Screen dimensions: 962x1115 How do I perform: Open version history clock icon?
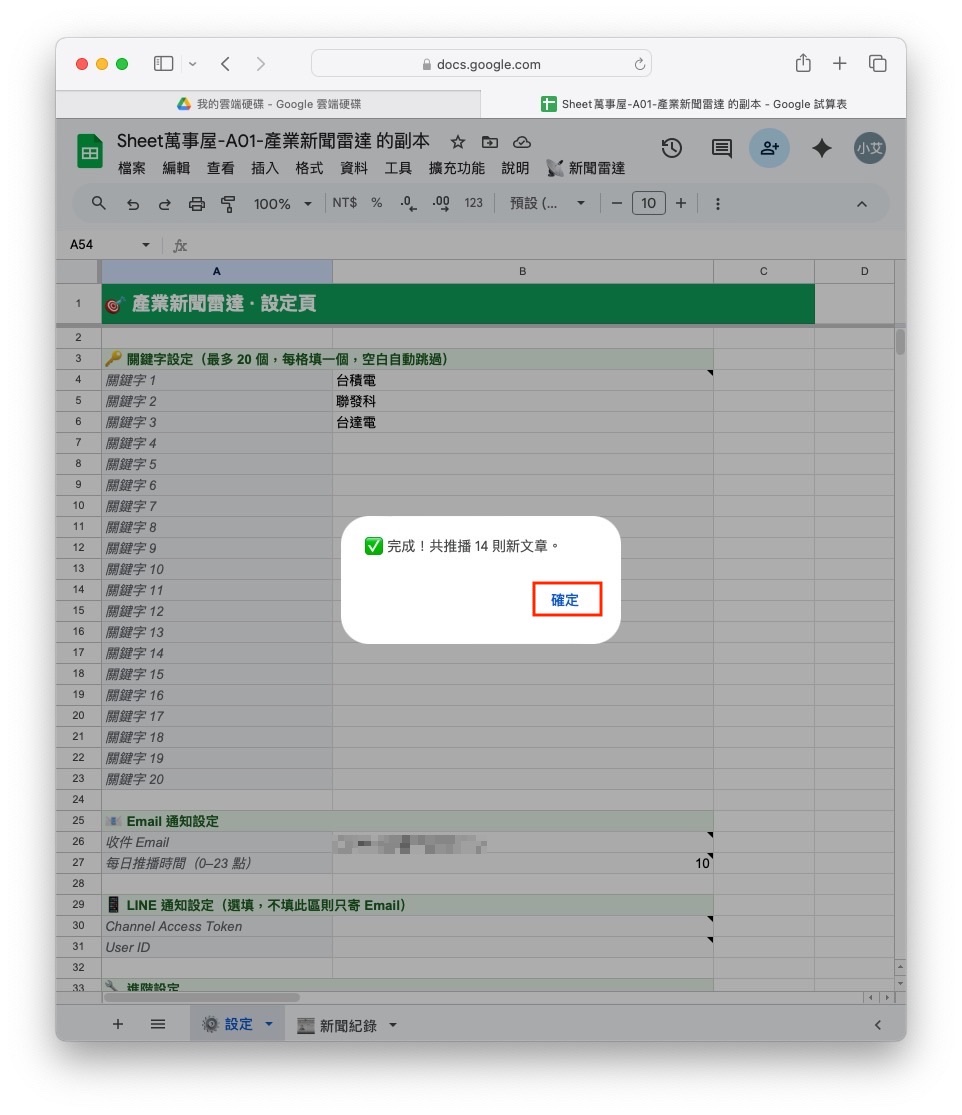pyautogui.click(x=671, y=148)
